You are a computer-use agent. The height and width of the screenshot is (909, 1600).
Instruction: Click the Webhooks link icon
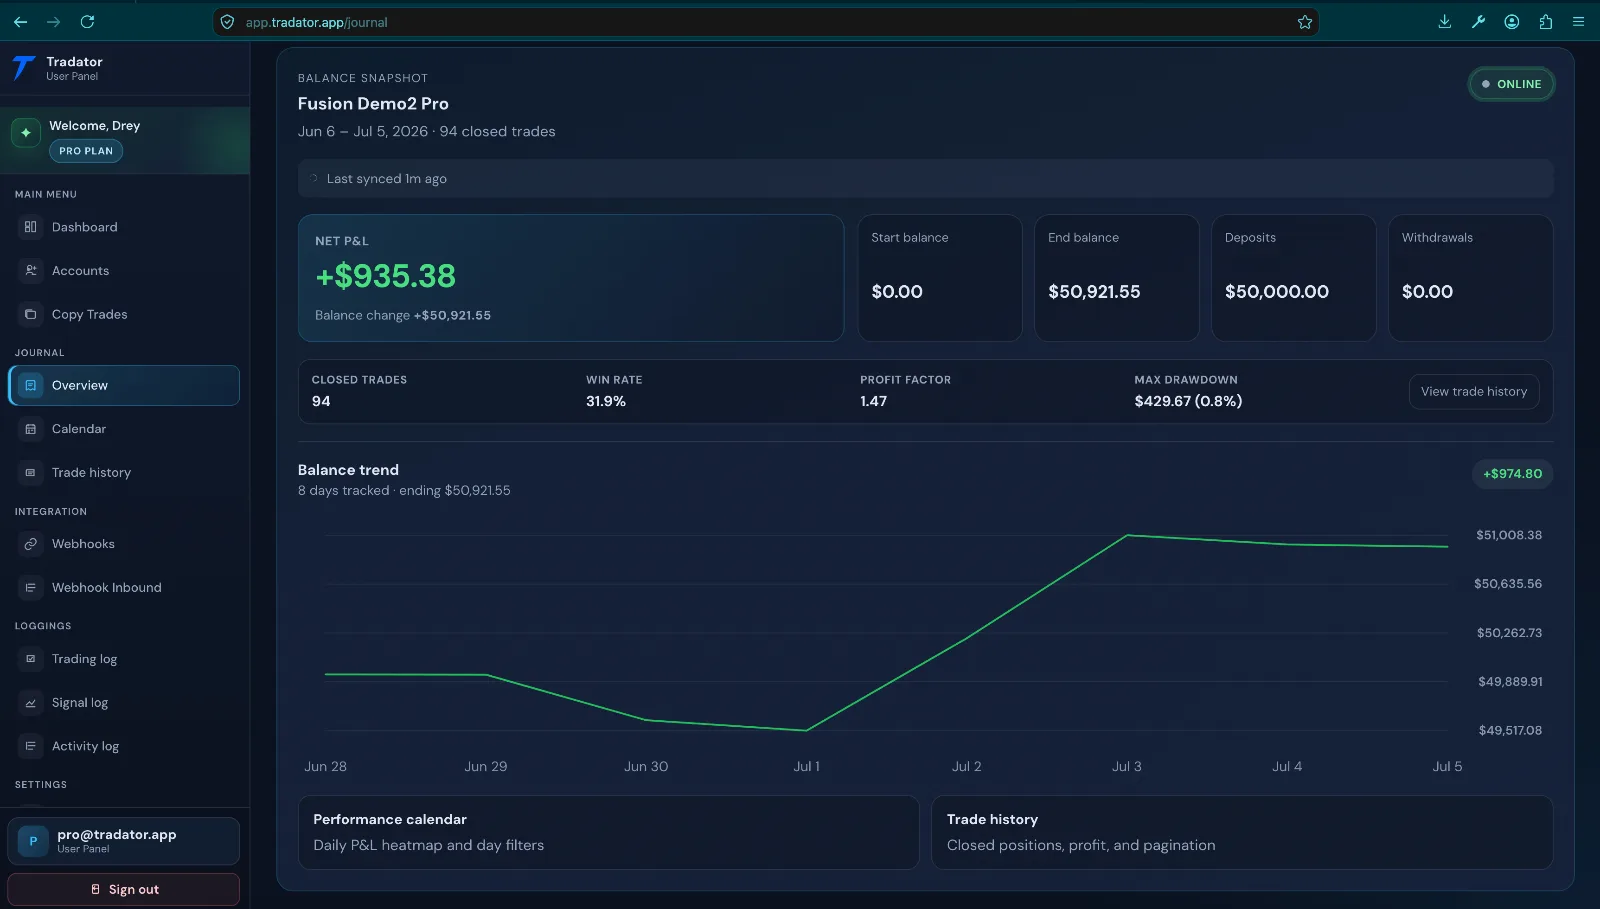pyautogui.click(x=31, y=544)
